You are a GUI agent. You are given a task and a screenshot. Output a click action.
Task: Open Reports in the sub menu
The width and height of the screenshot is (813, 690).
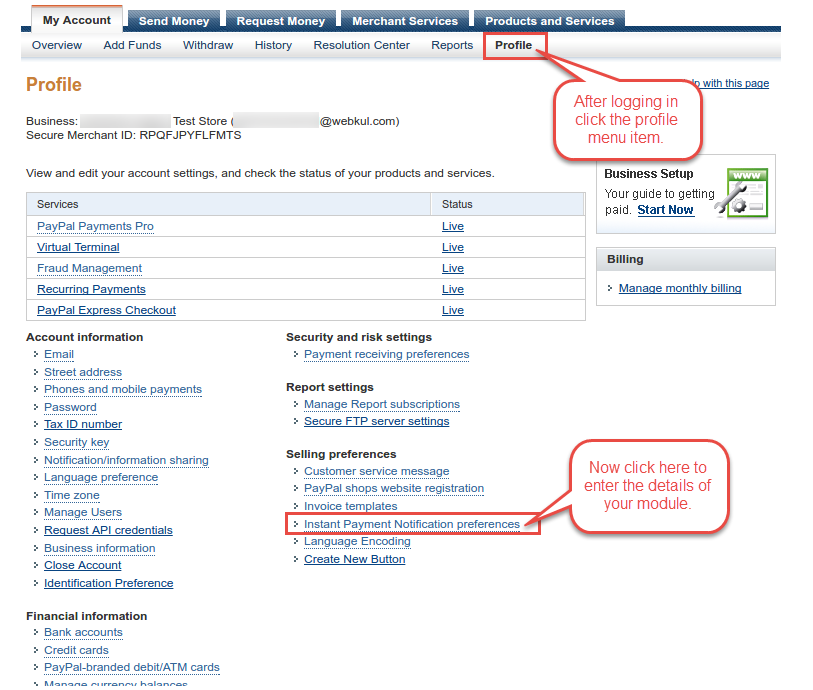pyautogui.click(x=452, y=46)
